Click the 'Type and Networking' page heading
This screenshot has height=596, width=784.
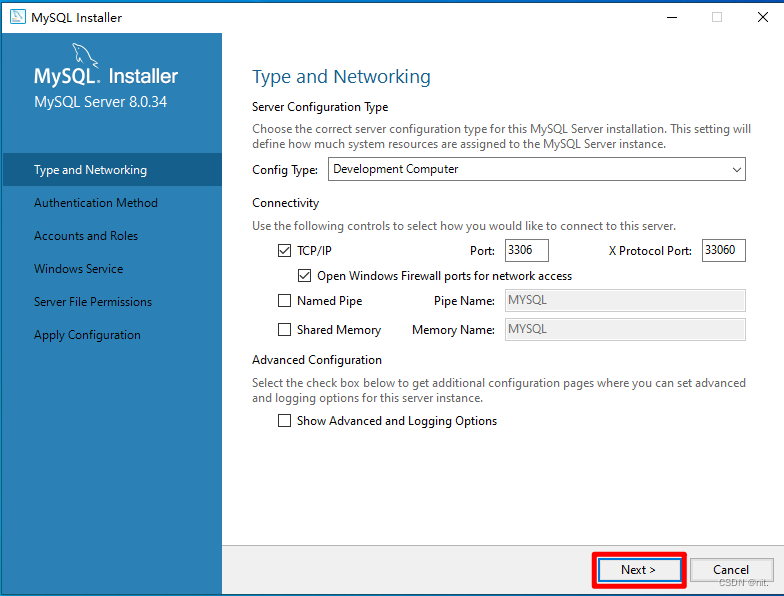[341, 76]
